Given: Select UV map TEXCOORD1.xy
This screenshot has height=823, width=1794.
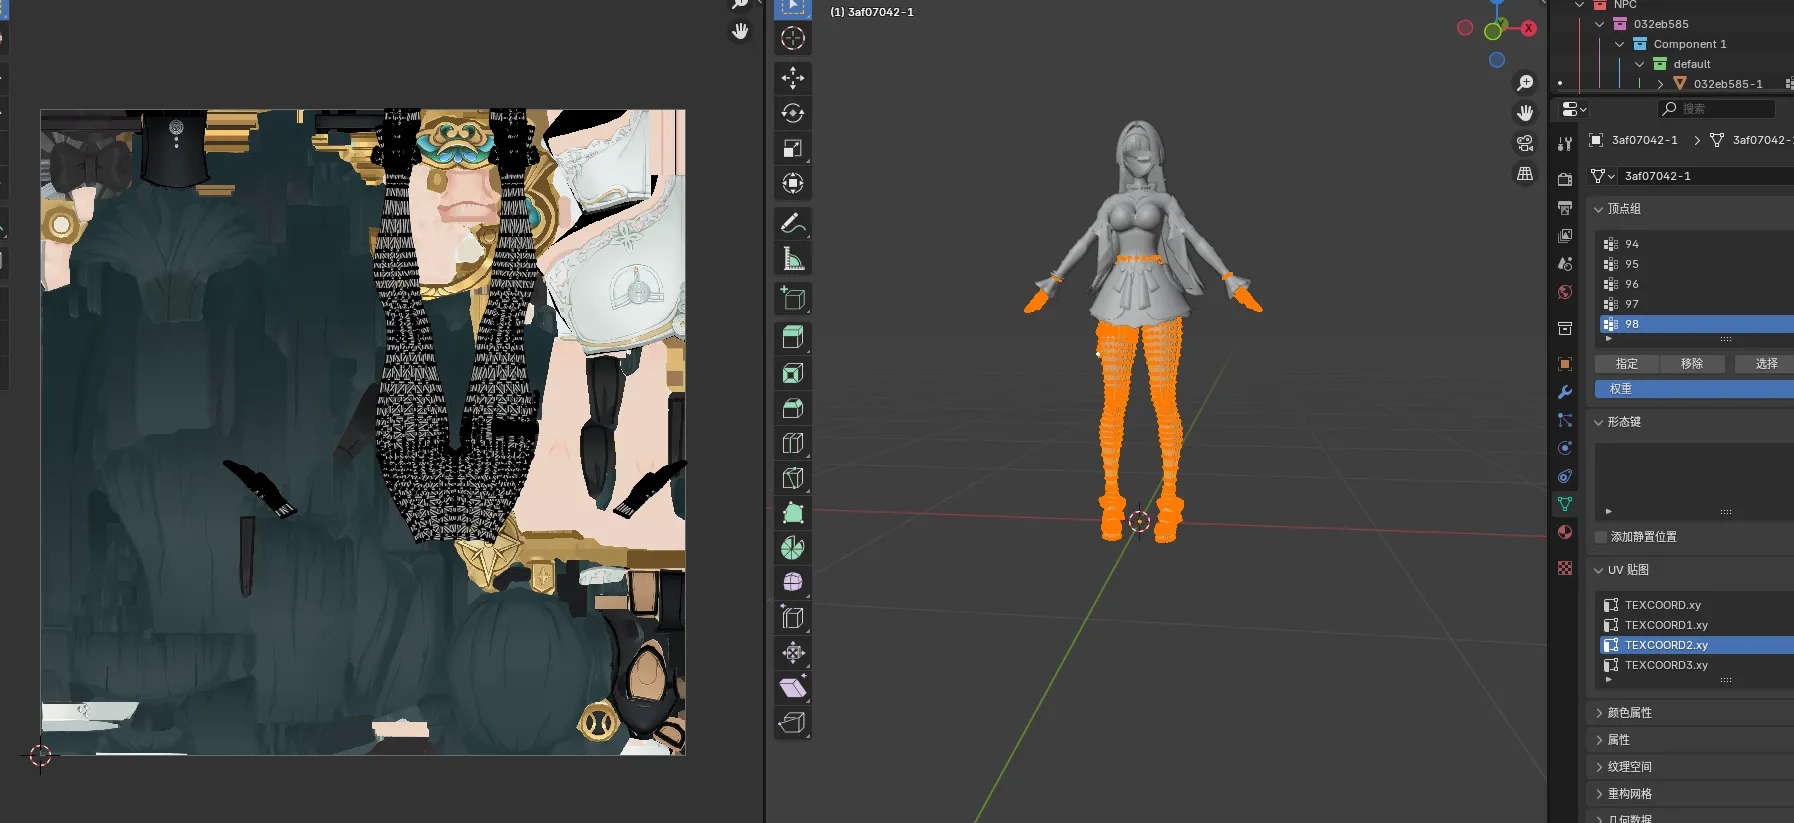Looking at the screenshot, I should click(1697, 625).
